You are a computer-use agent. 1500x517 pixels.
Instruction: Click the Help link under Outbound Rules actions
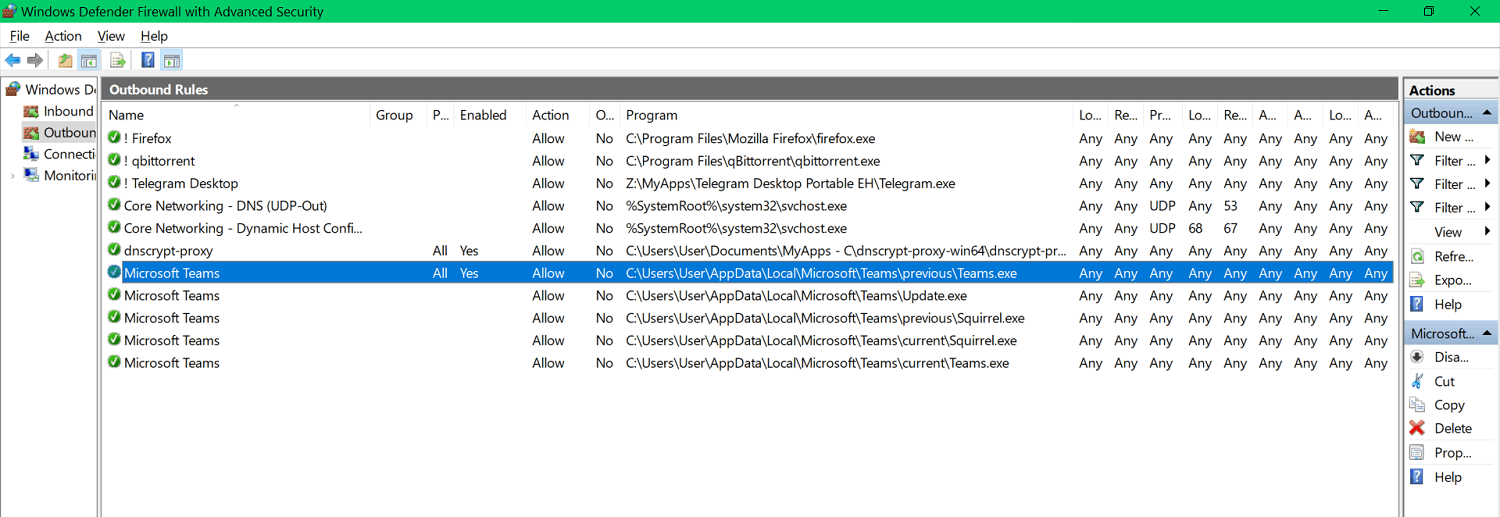1447,304
